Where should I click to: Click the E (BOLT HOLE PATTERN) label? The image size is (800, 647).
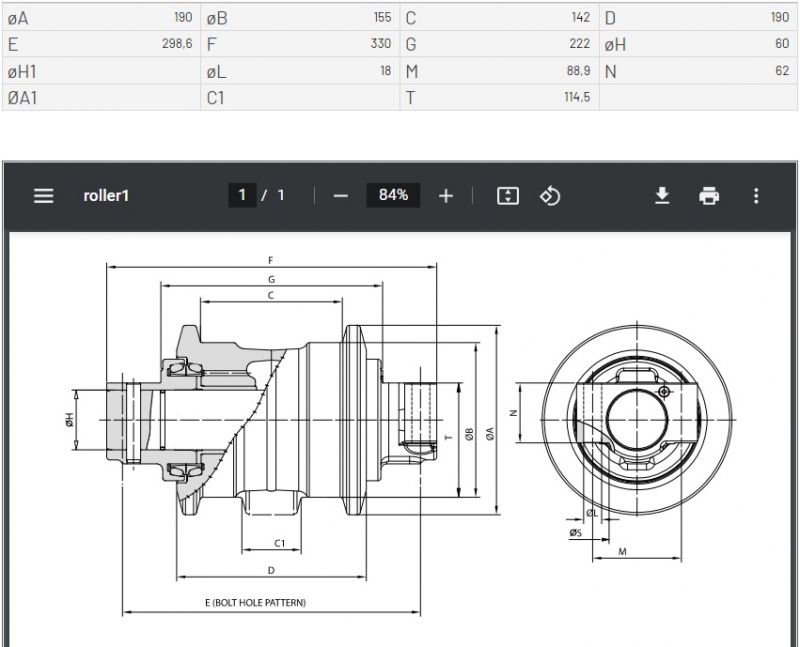pos(255,603)
